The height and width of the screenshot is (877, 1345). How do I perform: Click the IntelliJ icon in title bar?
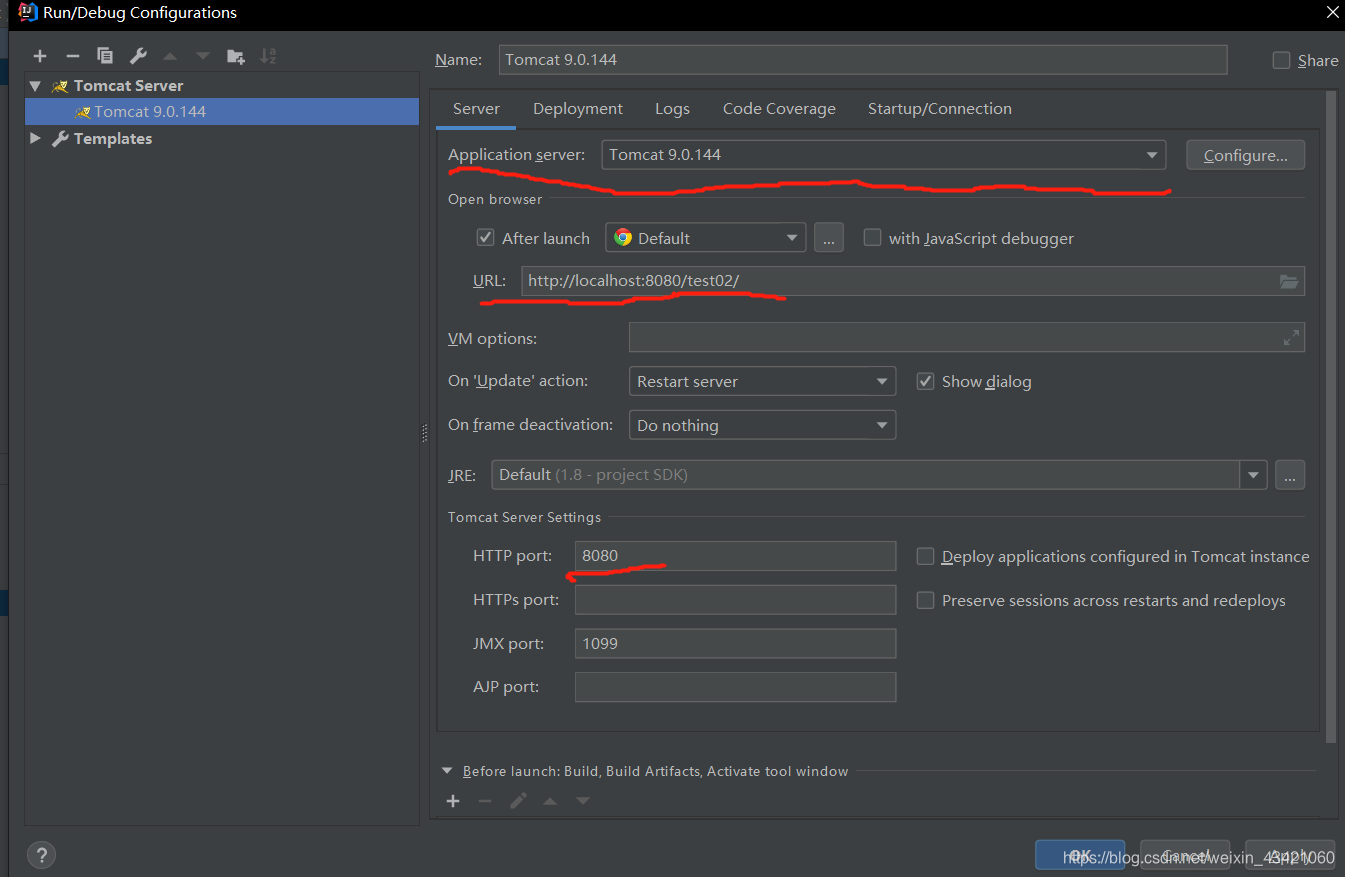pyautogui.click(x=27, y=13)
